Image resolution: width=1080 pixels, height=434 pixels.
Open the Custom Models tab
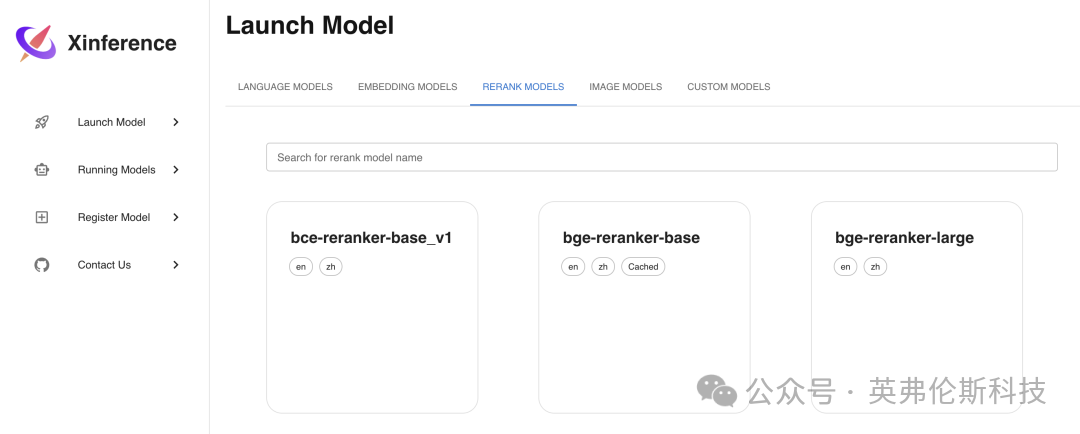[729, 87]
